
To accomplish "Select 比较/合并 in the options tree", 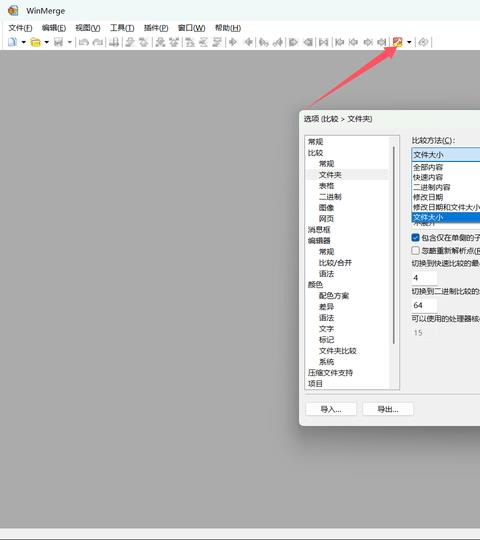I will click(x=335, y=263).
